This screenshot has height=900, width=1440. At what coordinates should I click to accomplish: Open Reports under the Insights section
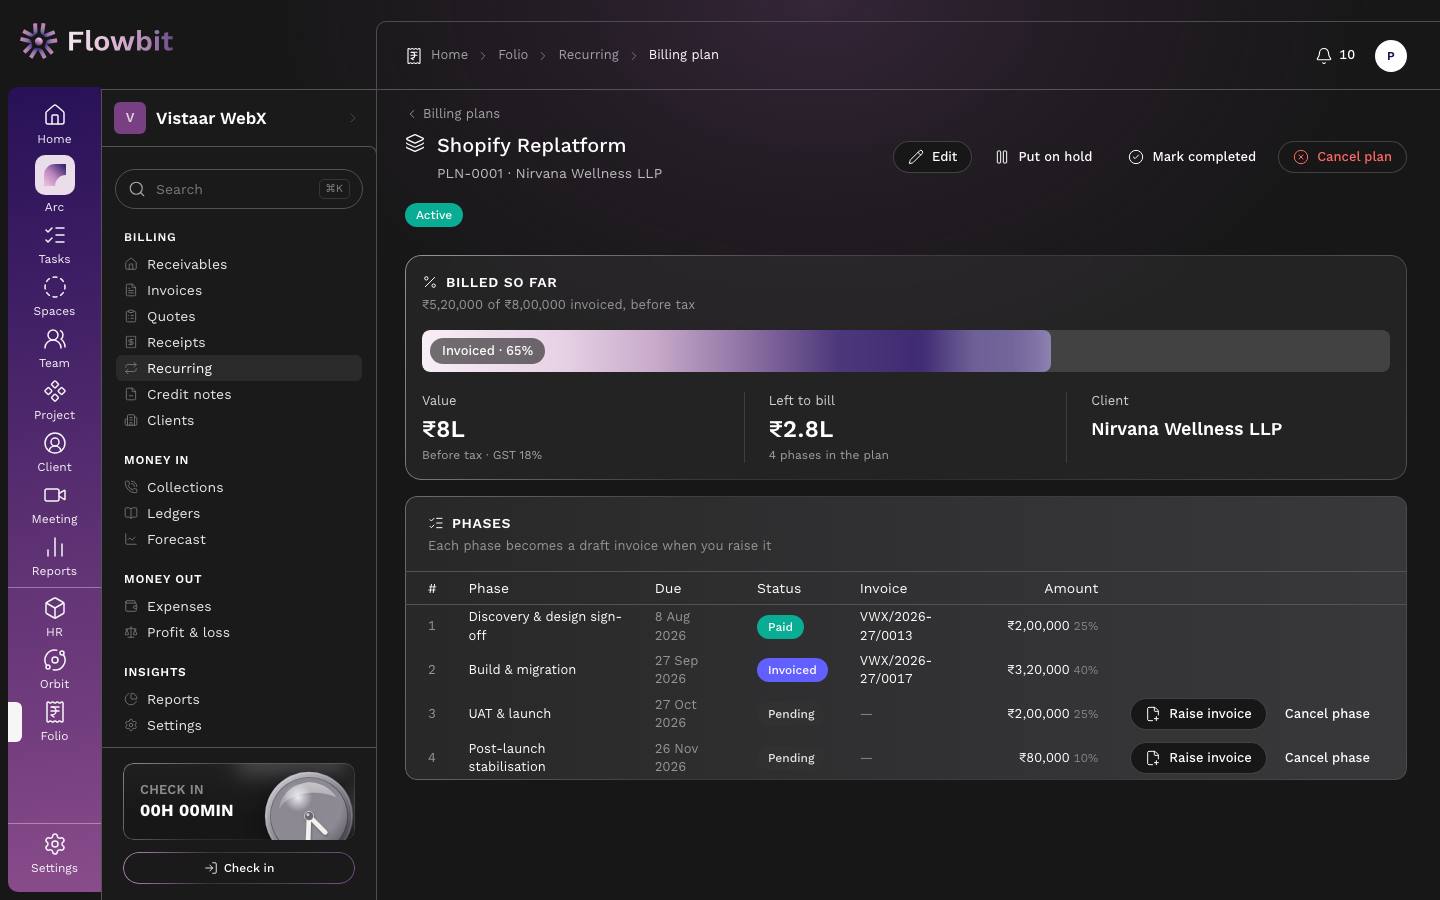pos(239,699)
